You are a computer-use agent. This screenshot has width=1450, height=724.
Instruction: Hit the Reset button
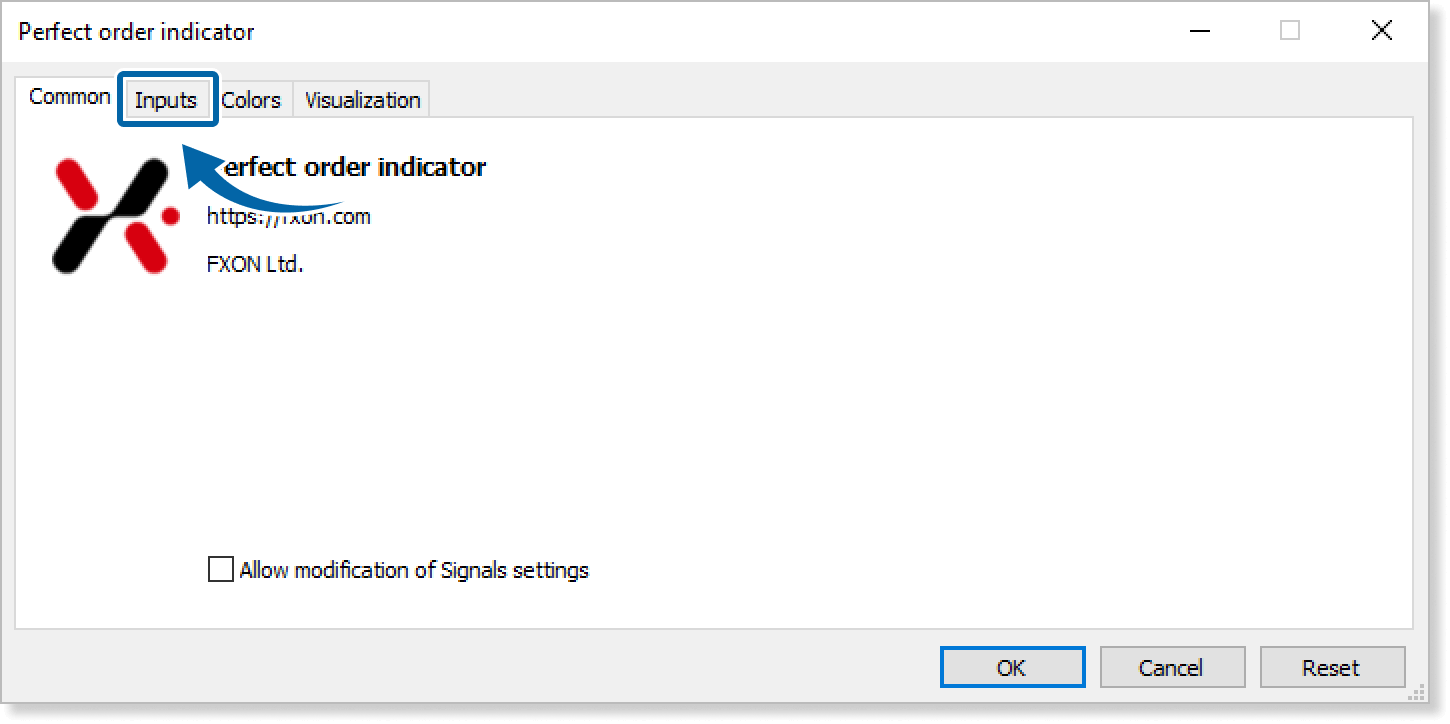click(1331, 667)
